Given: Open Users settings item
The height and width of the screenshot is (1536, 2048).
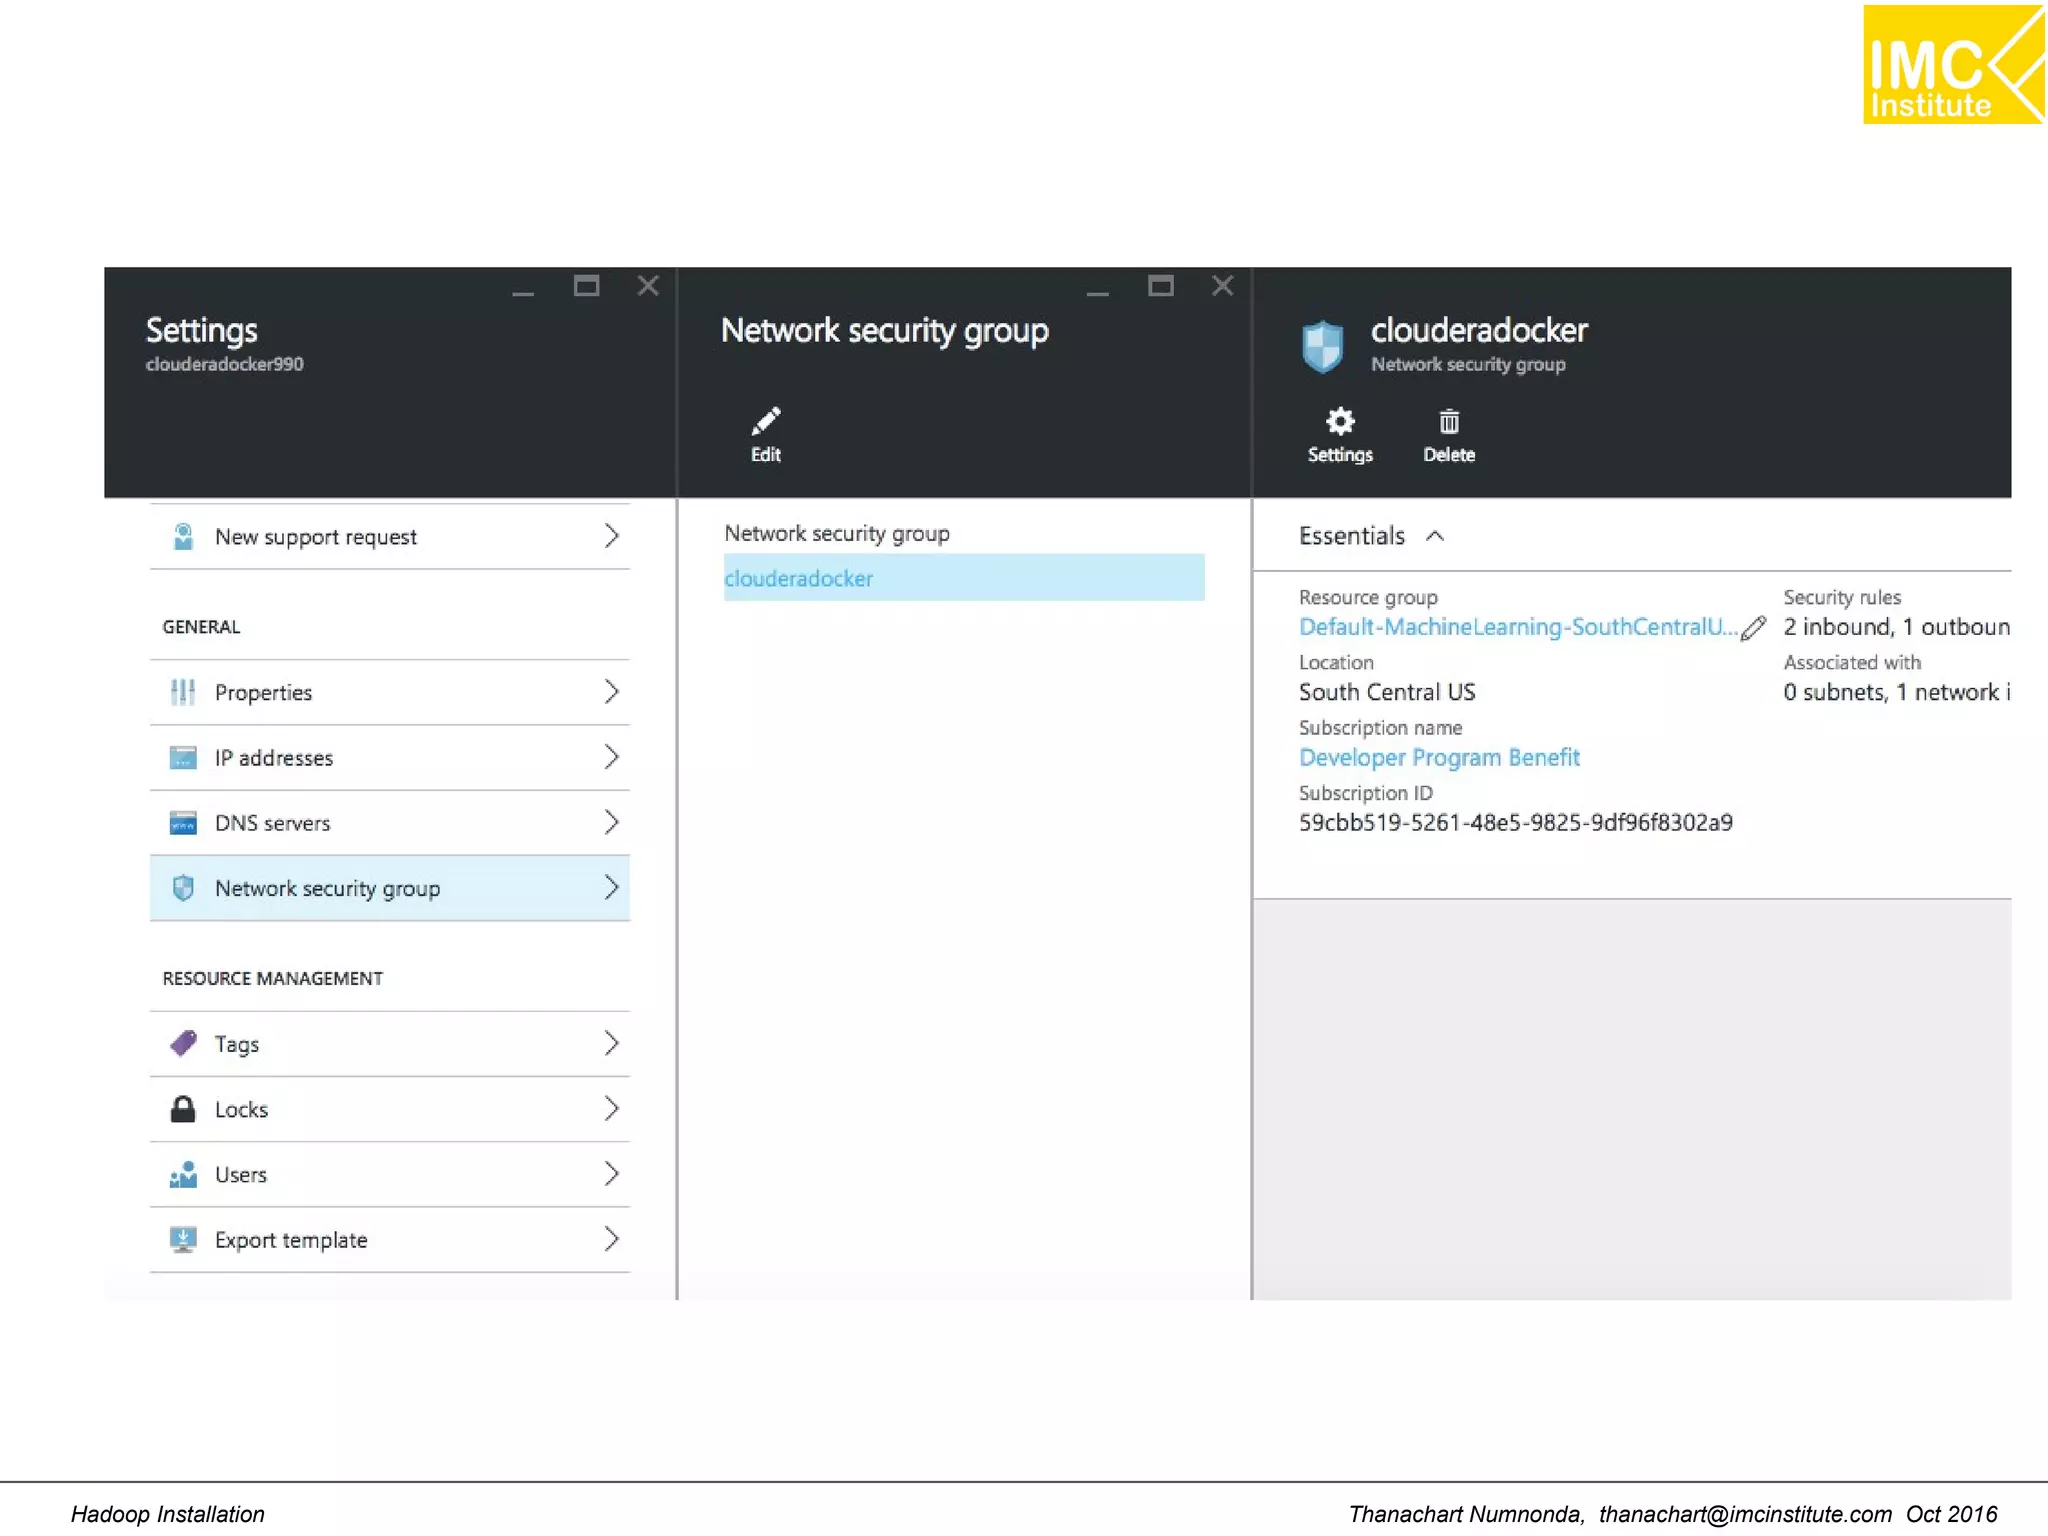Looking at the screenshot, I should tap(390, 1174).
